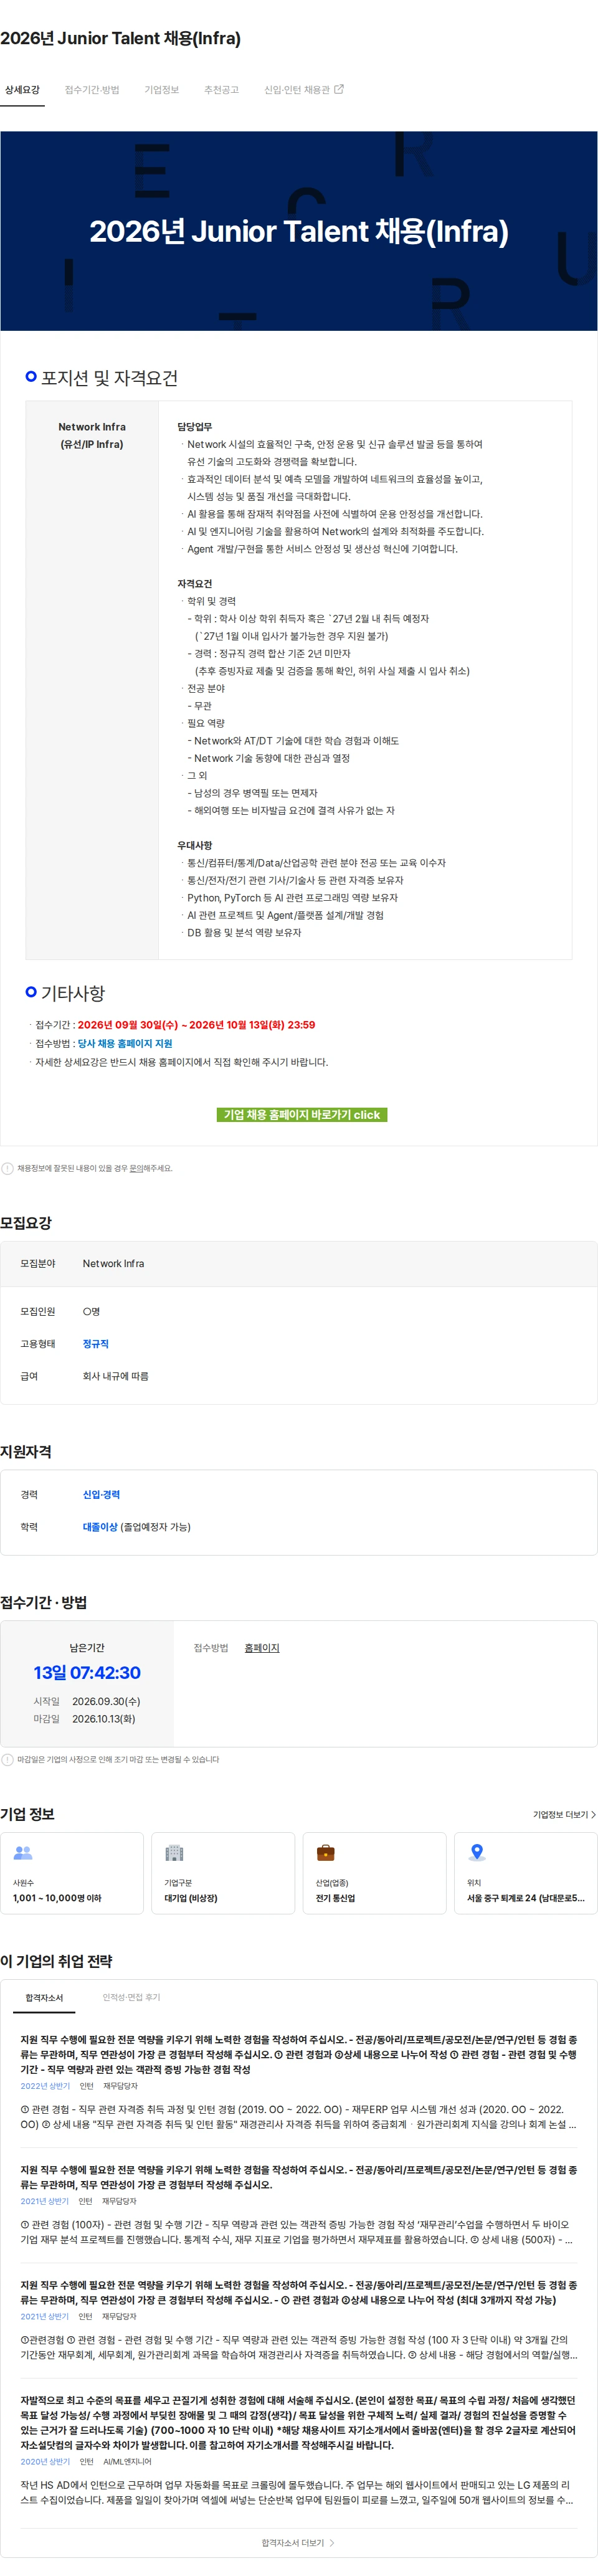Open the 추천공고 tab
Screen dimensions: 598x2576
click(221, 90)
